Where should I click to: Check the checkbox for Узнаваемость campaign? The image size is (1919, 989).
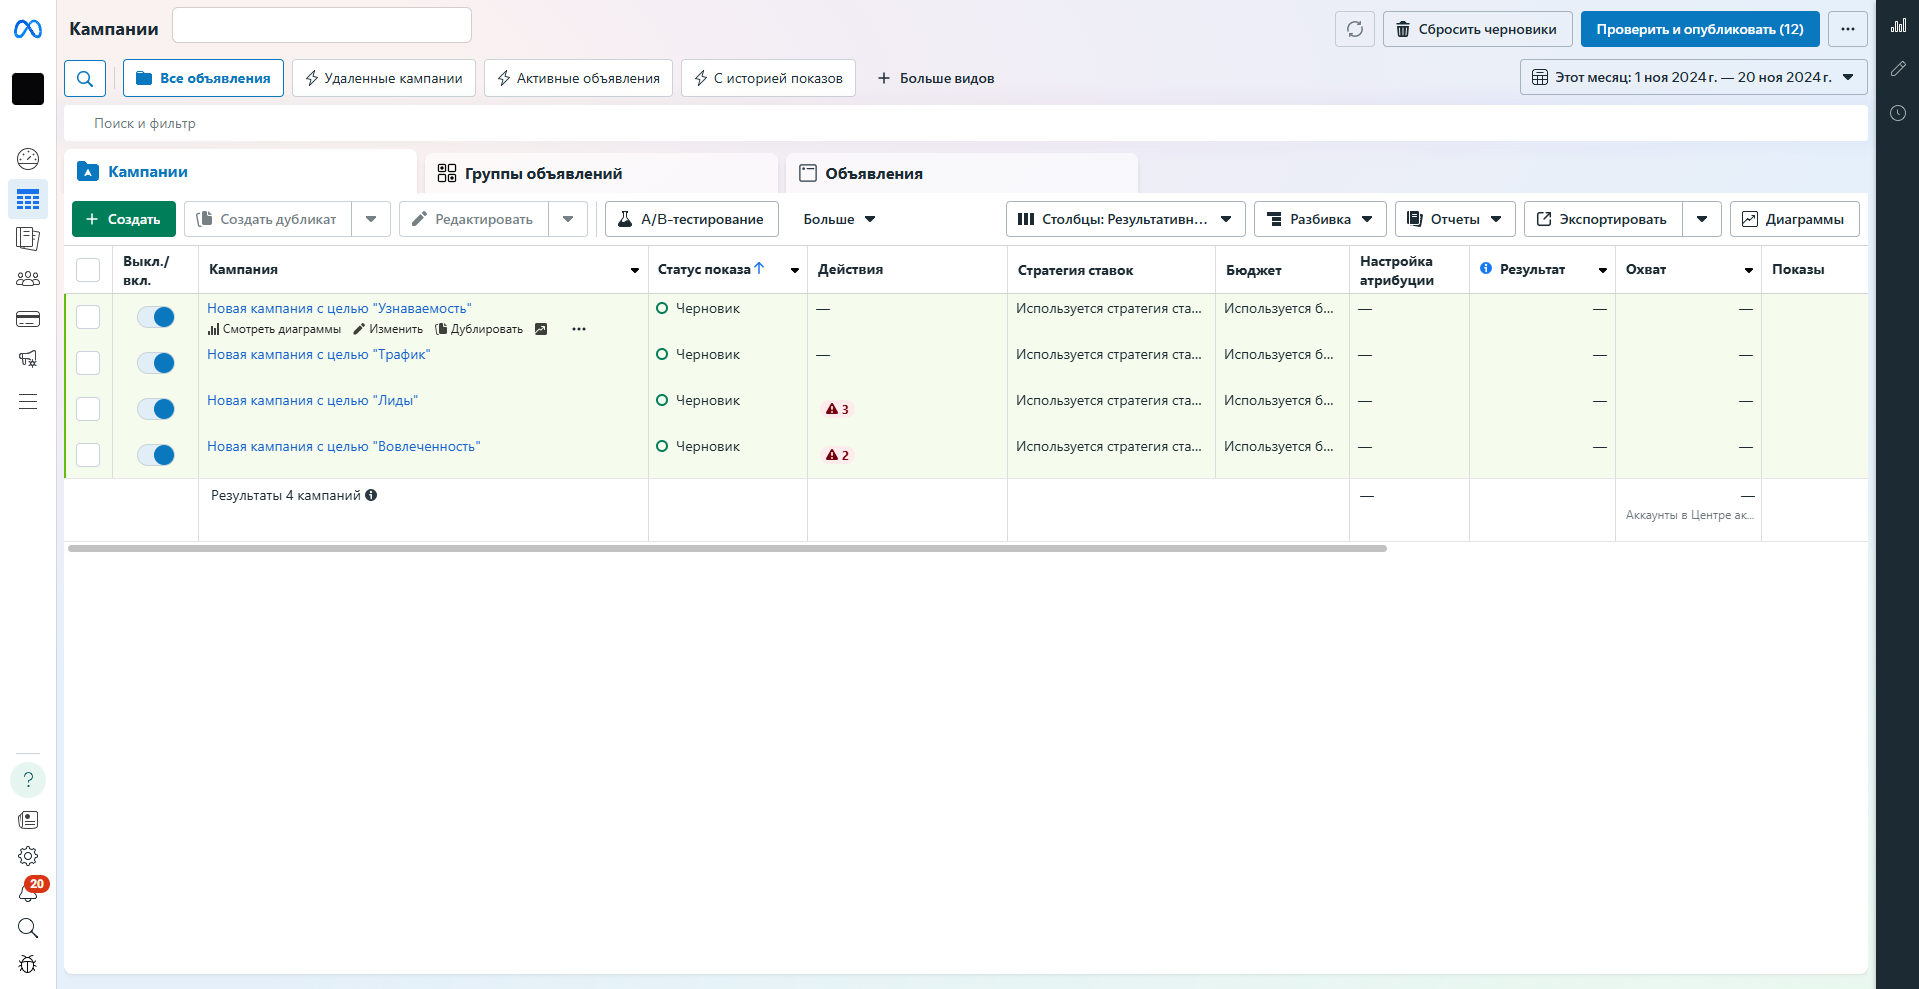point(88,317)
